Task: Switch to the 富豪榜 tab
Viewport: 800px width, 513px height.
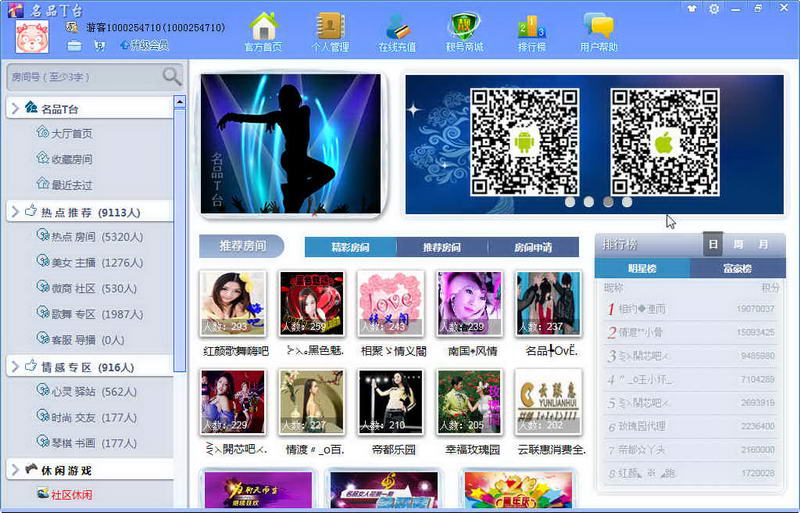Action: 737,268
